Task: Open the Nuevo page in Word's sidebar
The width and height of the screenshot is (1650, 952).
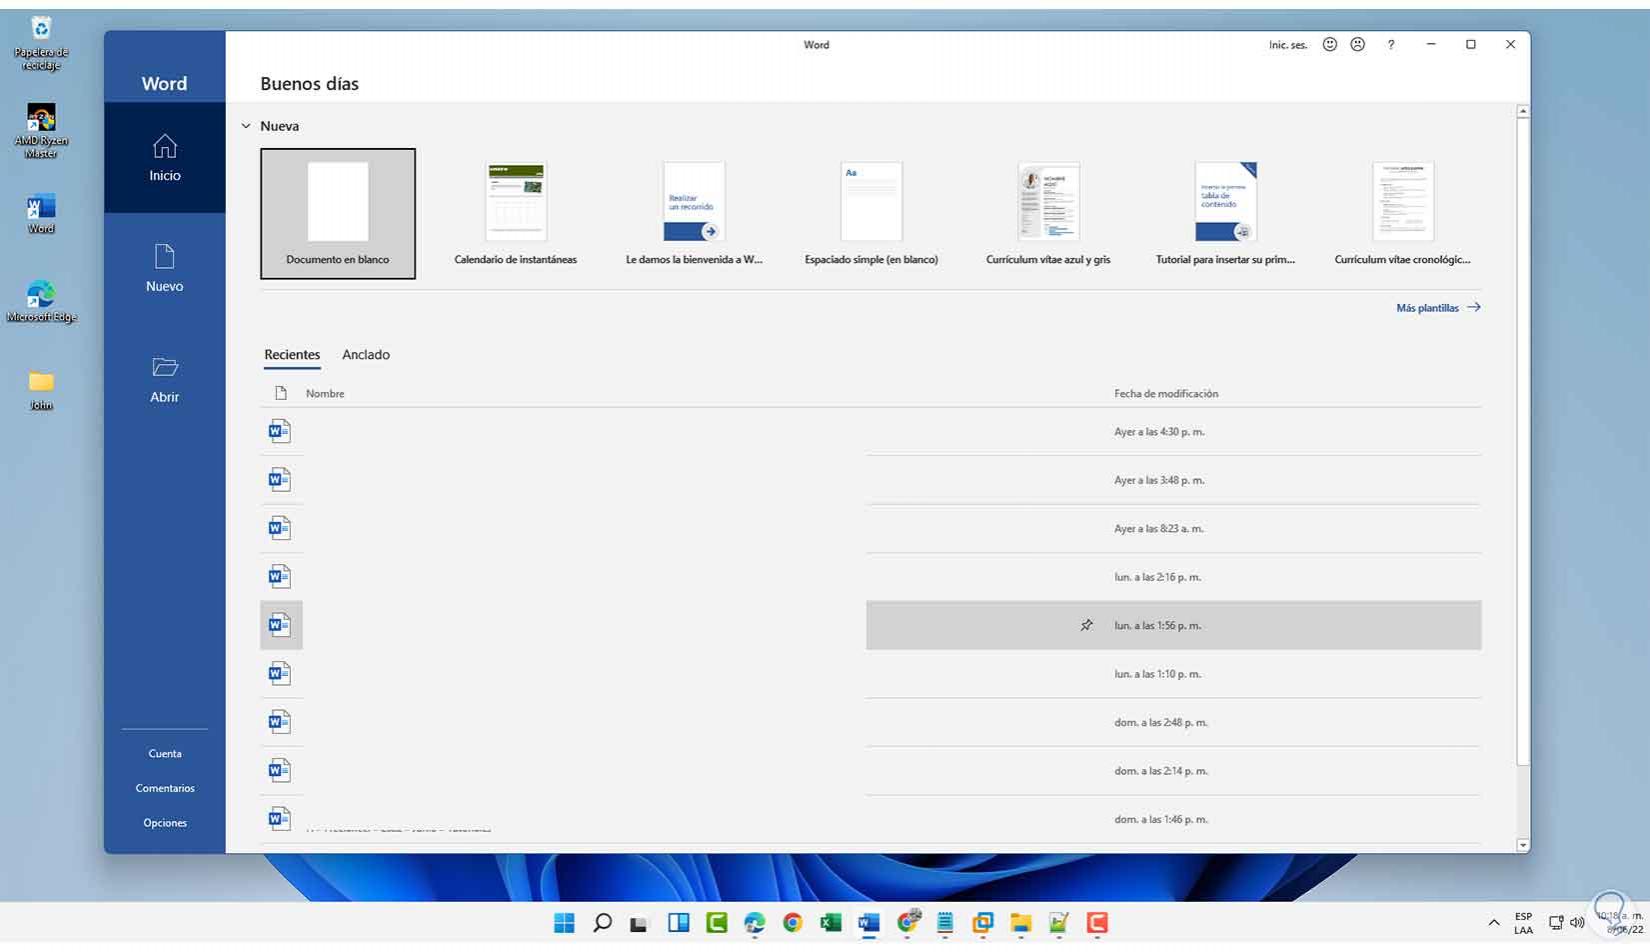Action: [x=165, y=268]
